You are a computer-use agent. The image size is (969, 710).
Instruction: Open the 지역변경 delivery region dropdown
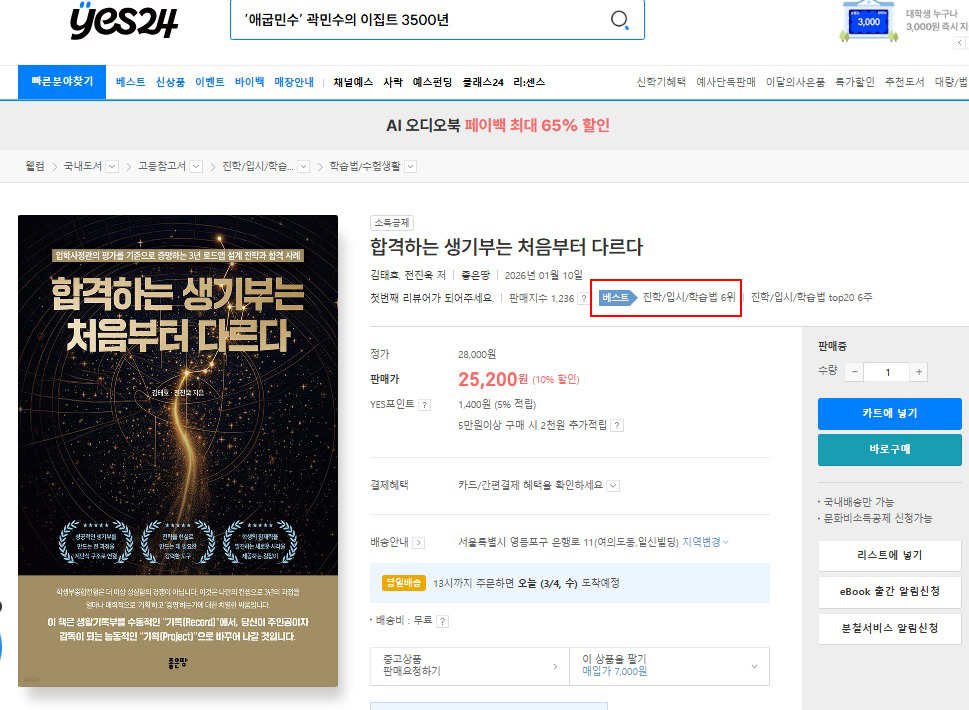[x=705, y=542]
